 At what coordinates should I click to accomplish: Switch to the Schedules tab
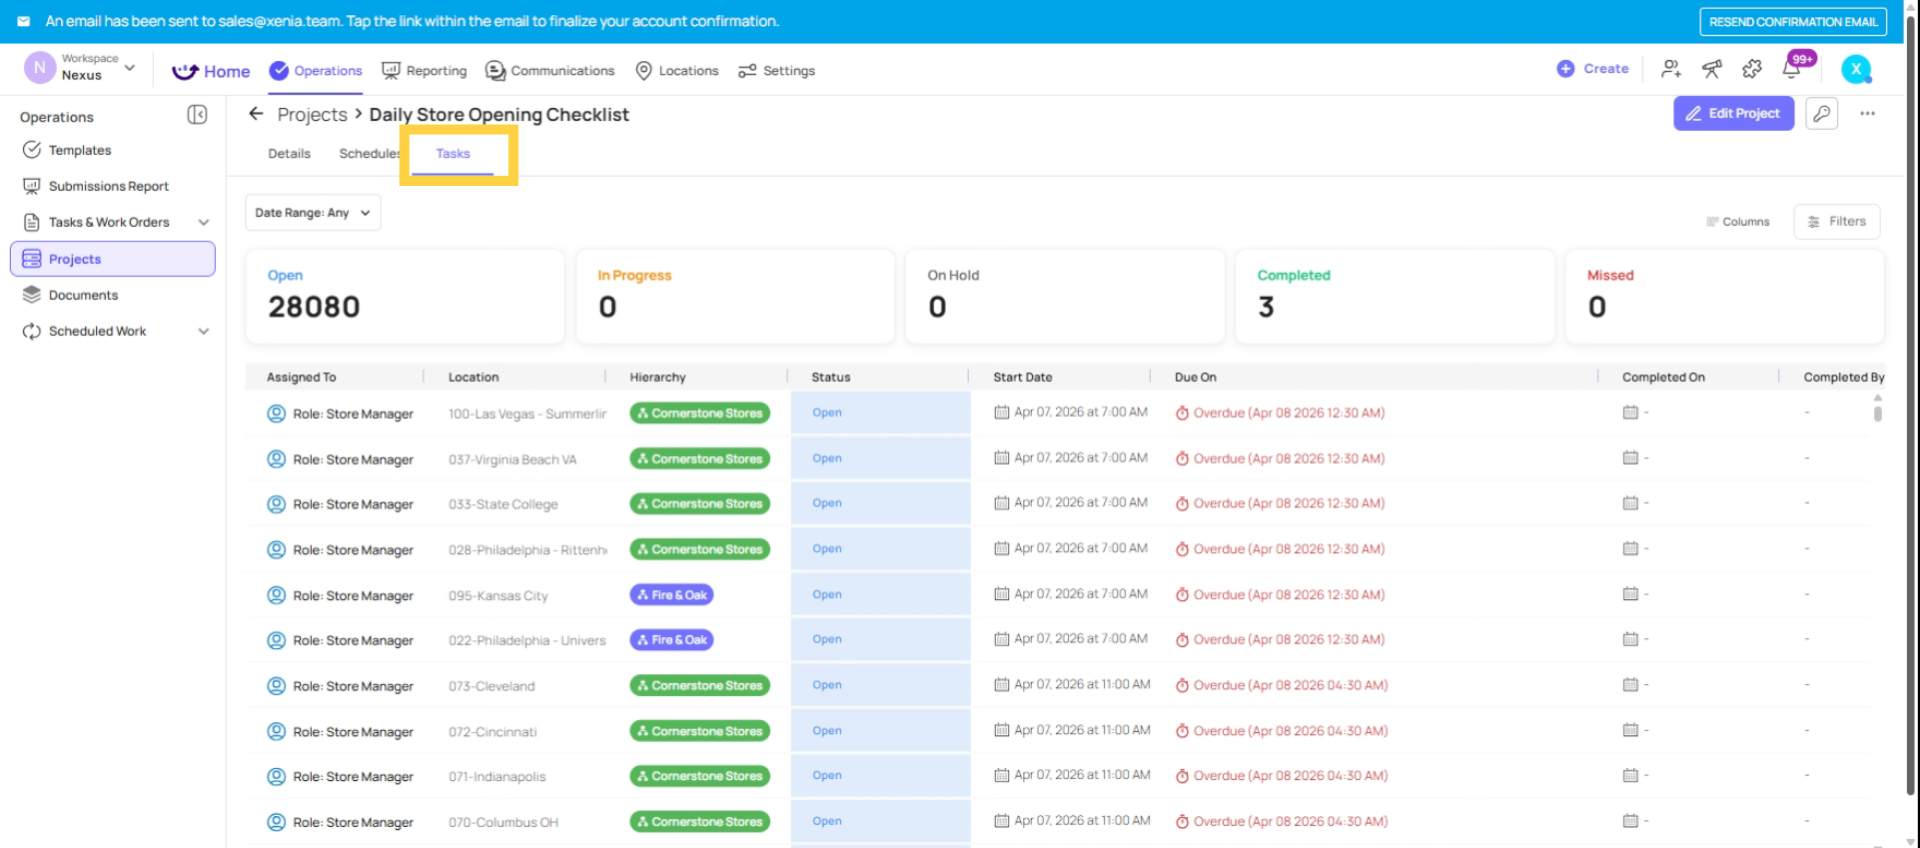click(x=369, y=154)
